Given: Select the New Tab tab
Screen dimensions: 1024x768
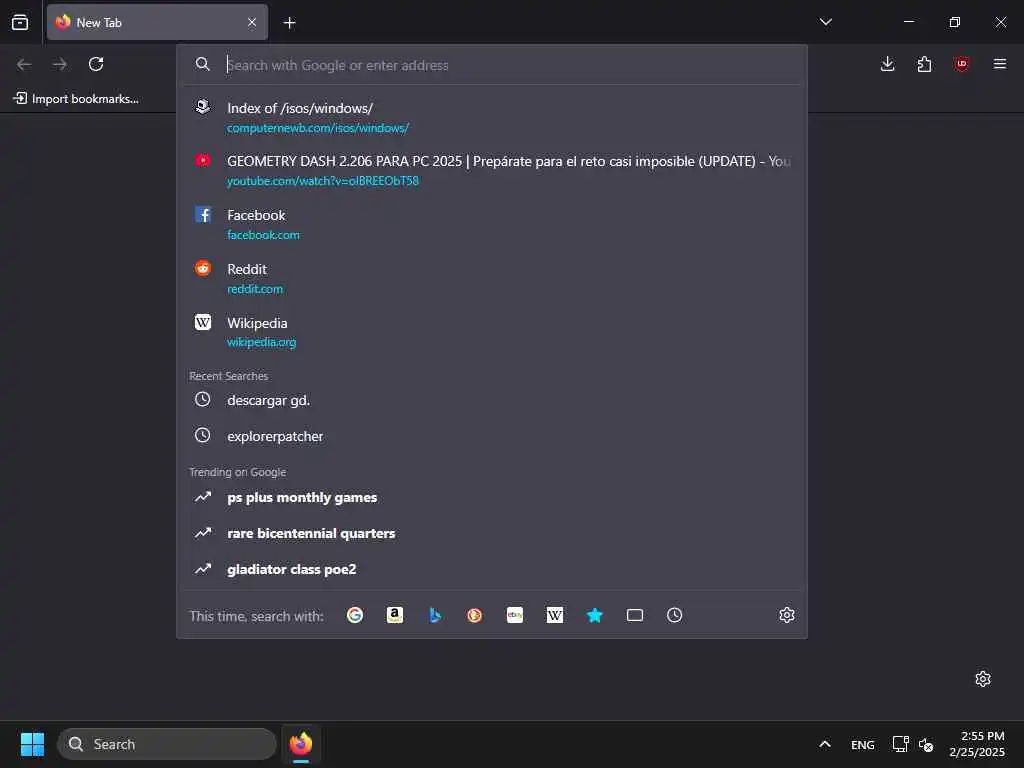Looking at the screenshot, I should click(157, 22).
